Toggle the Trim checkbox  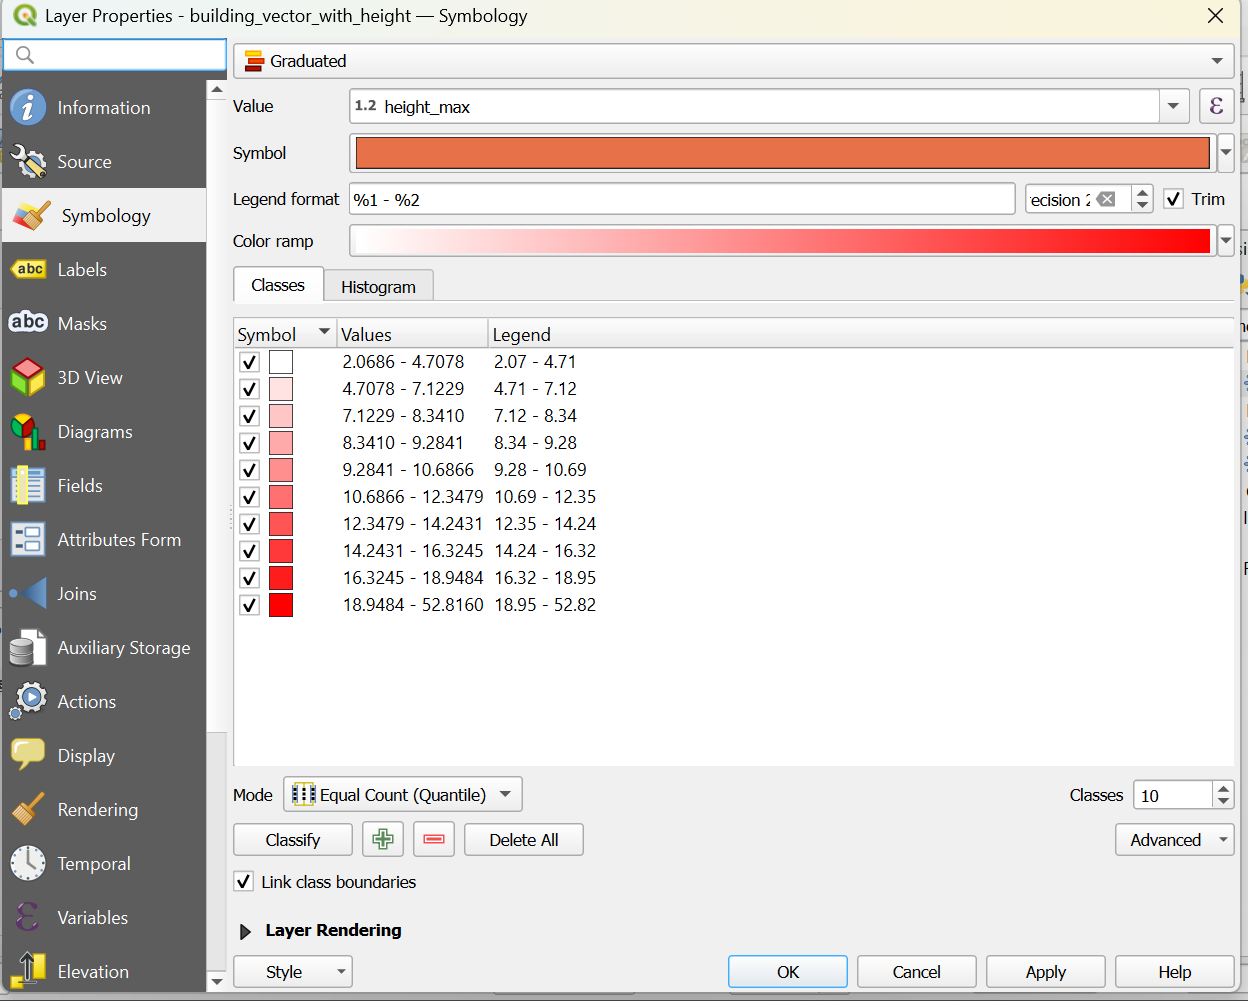(x=1174, y=199)
